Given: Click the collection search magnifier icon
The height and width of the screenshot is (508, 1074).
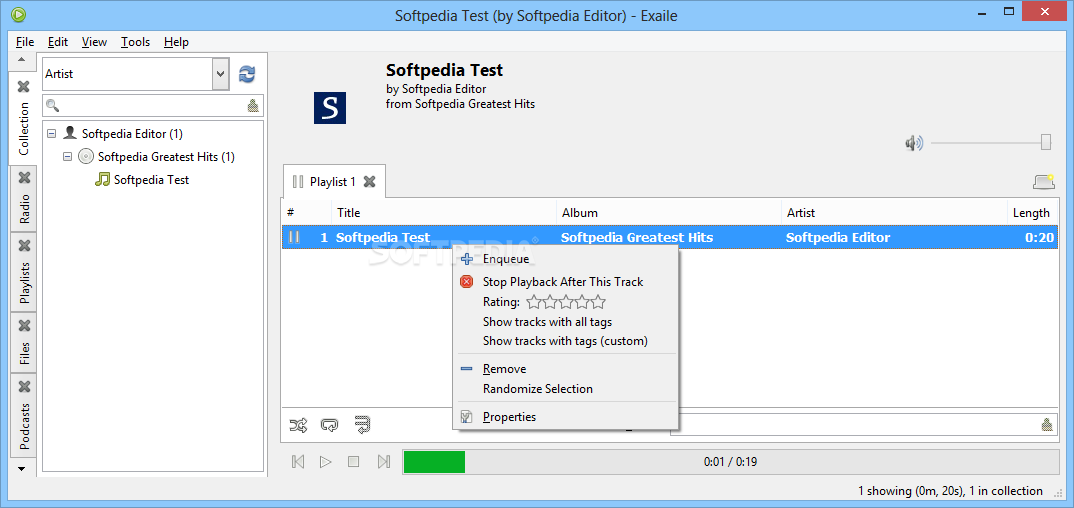Looking at the screenshot, I should [52, 105].
